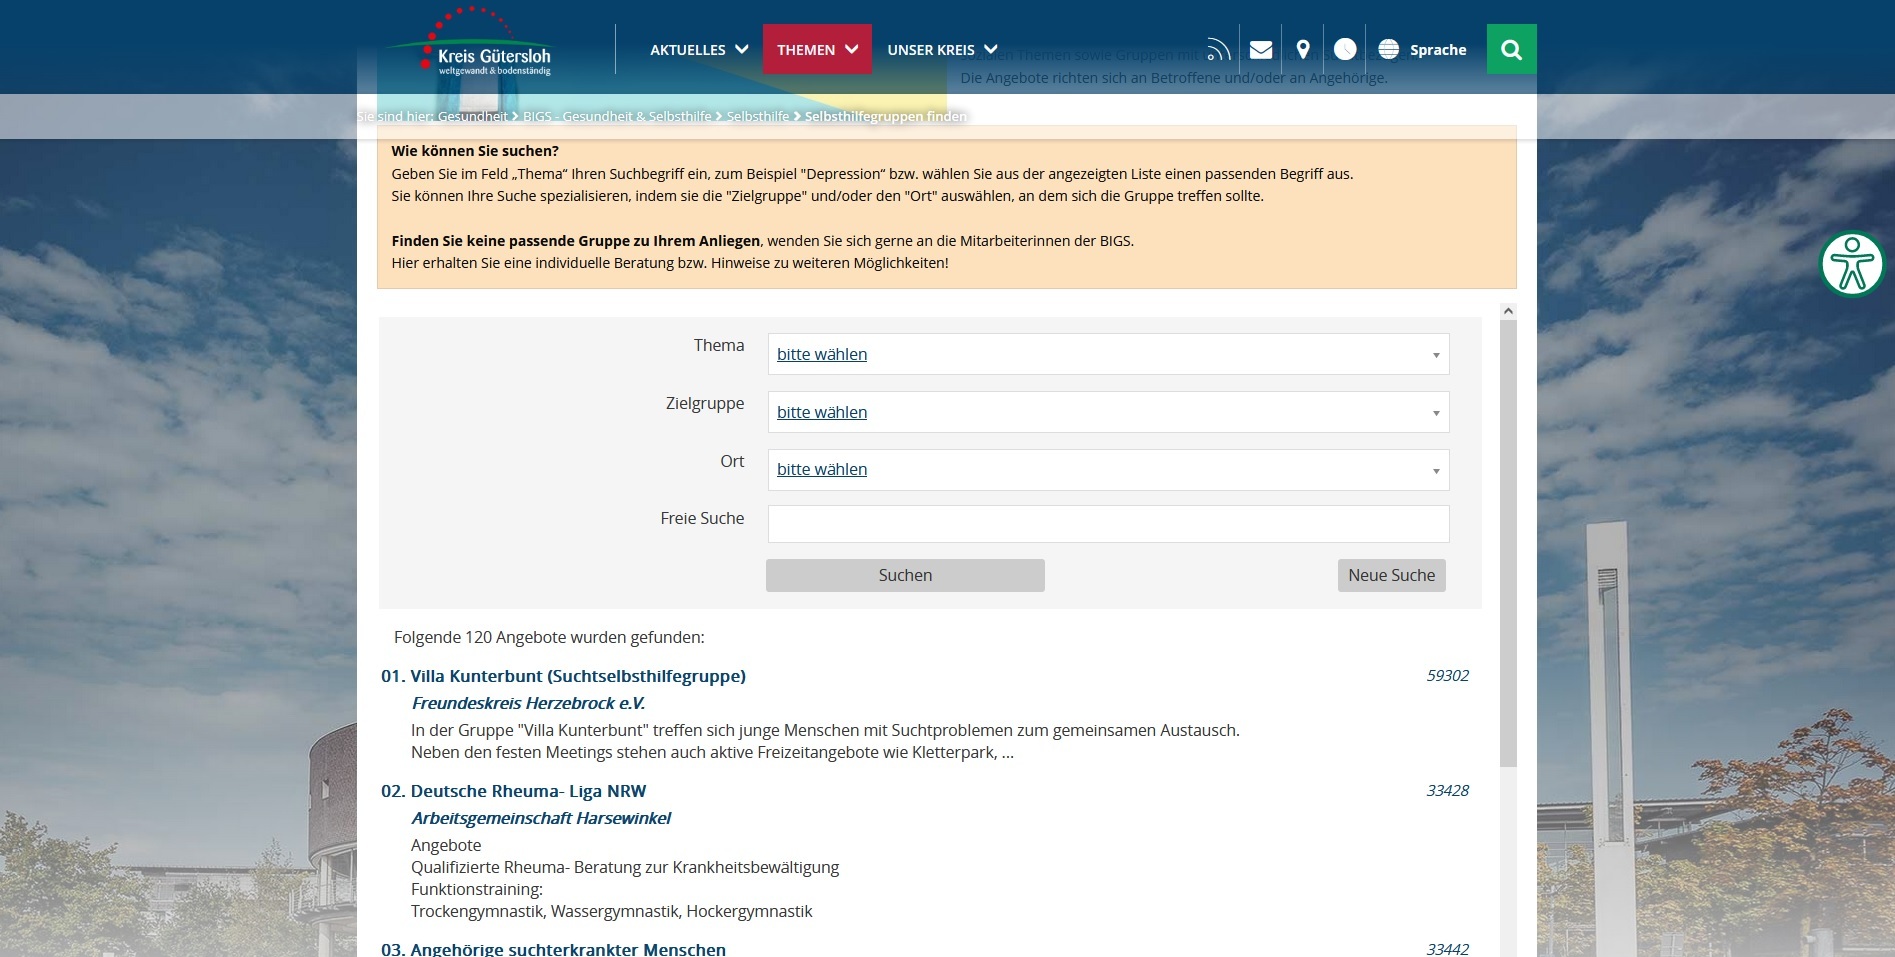This screenshot has width=1895, height=957.
Task: Expand the UNSER KREIS chevron
Action: (x=991, y=49)
